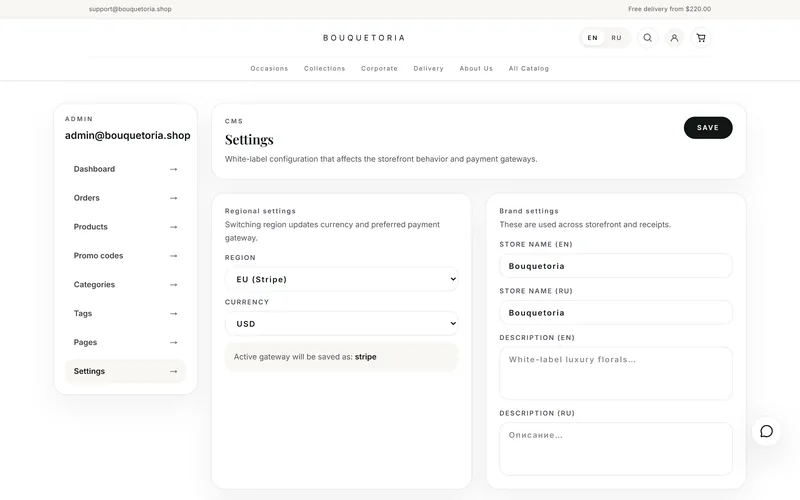Click the arrow next to Promo codes

(x=173, y=256)
